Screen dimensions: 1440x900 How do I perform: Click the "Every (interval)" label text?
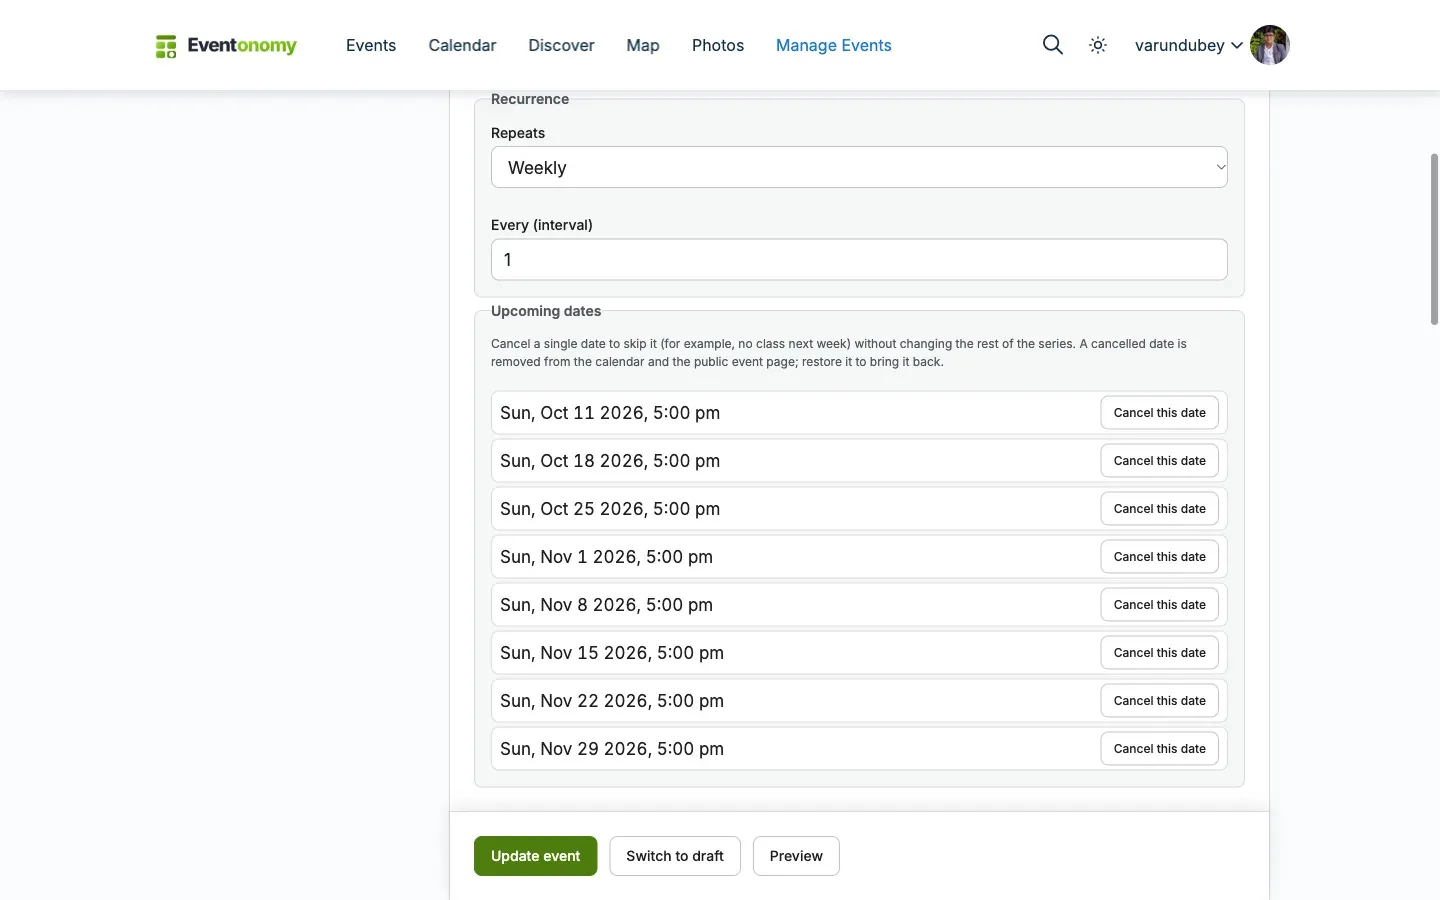542,225
